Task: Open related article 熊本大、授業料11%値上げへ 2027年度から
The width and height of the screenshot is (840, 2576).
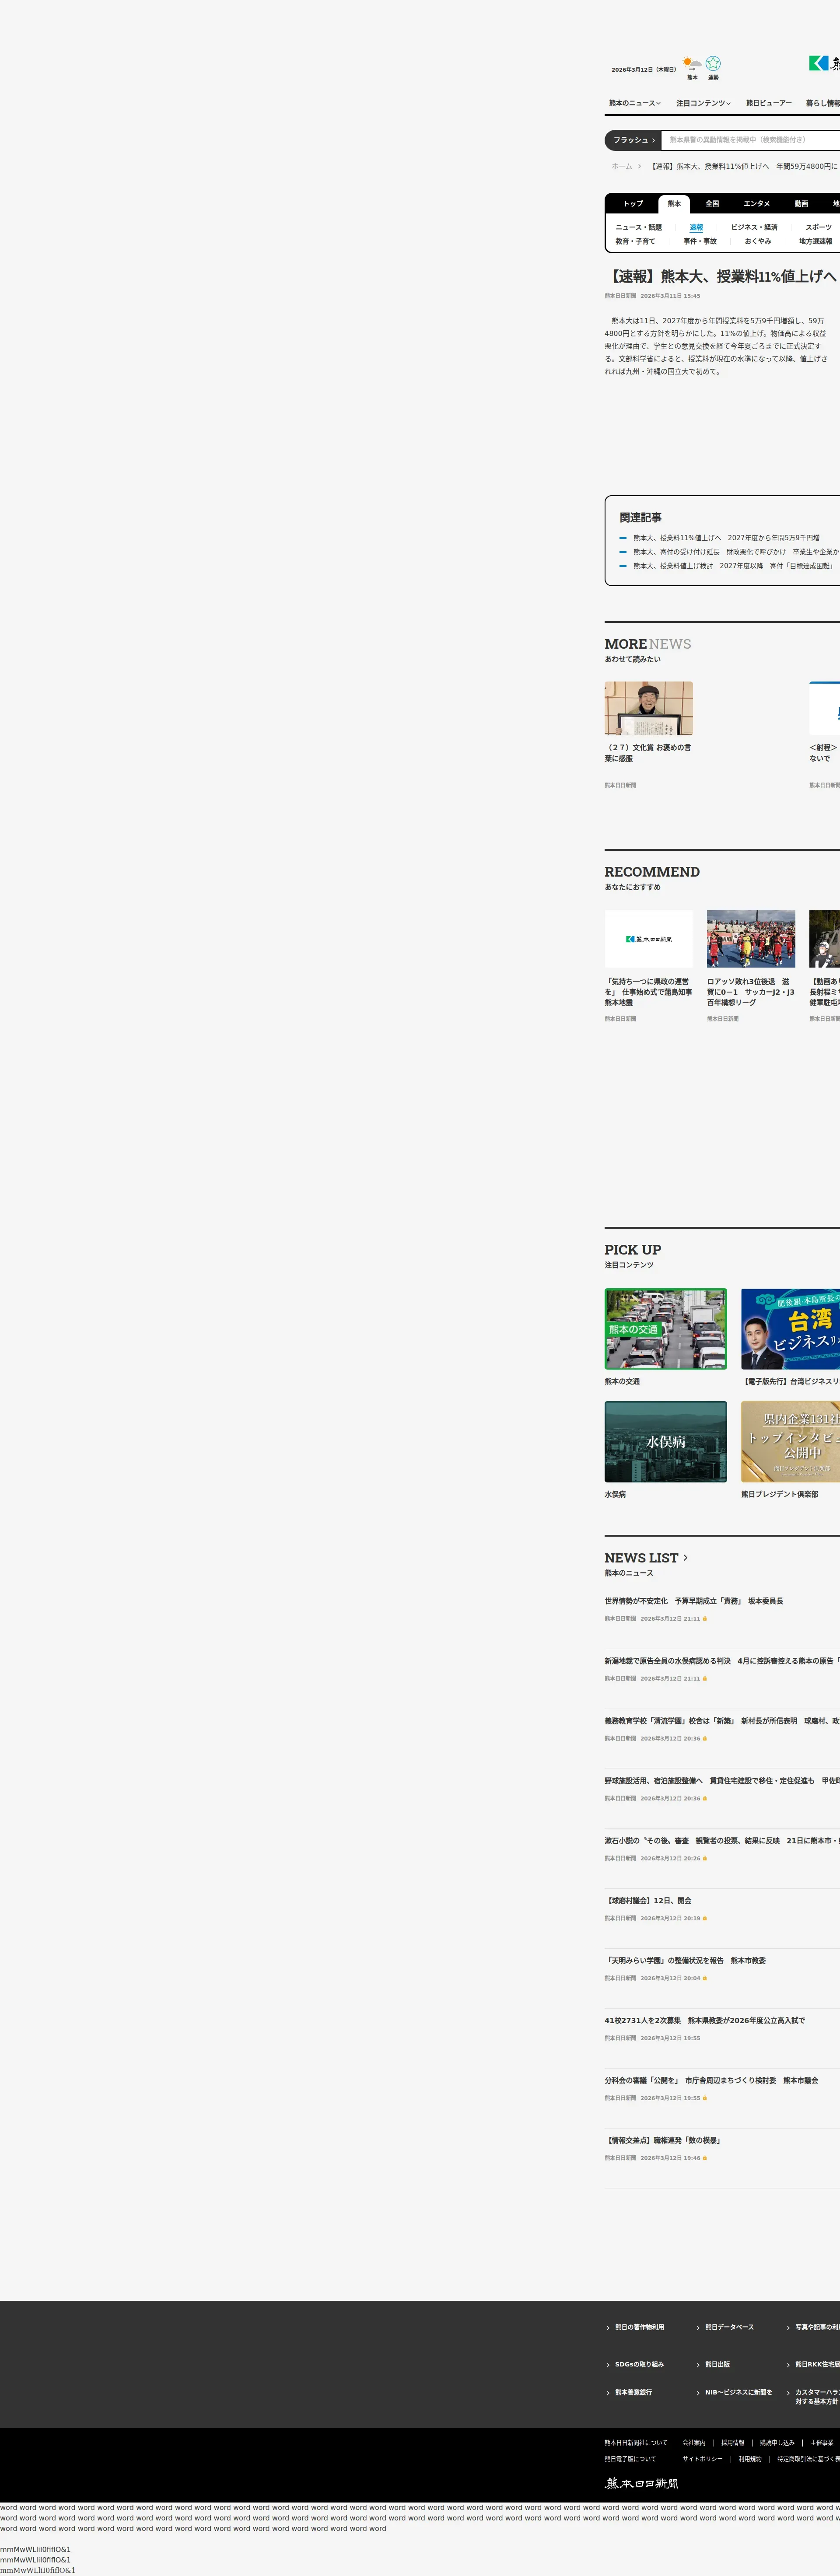Action: [726, 538]
